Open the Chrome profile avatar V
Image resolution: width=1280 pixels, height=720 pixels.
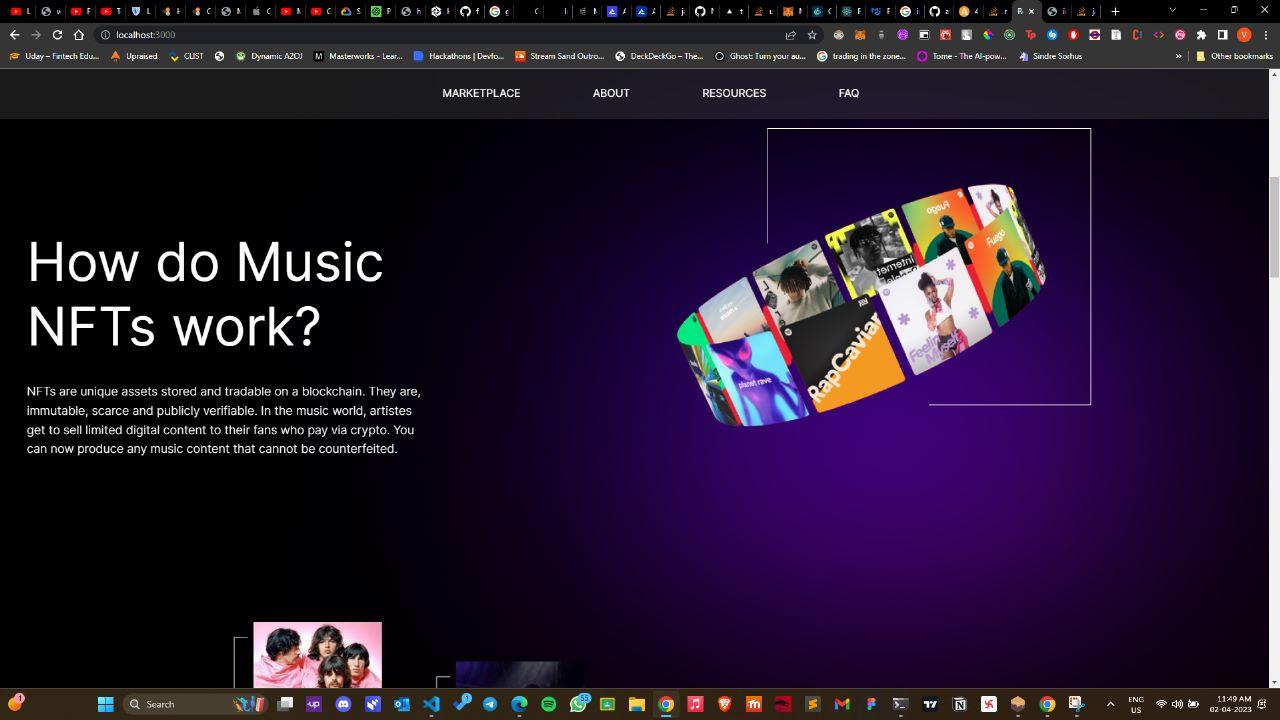click(1244, 35)
